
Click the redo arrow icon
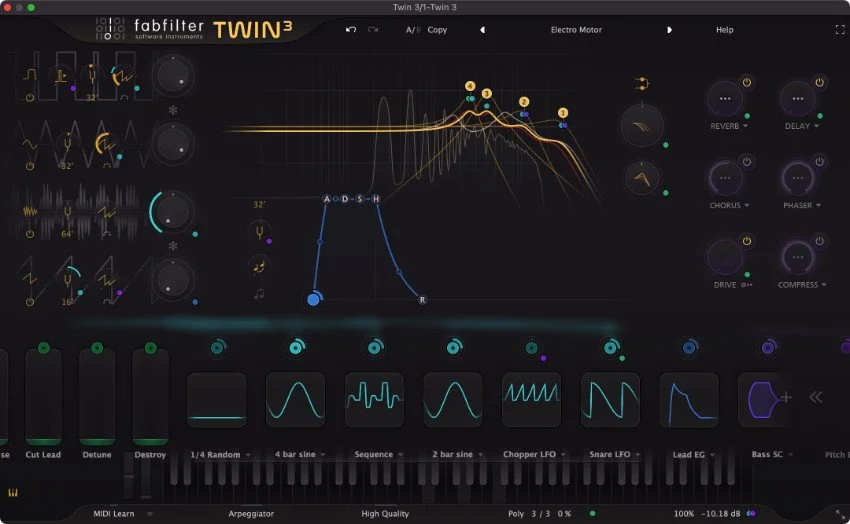[373, 29]
